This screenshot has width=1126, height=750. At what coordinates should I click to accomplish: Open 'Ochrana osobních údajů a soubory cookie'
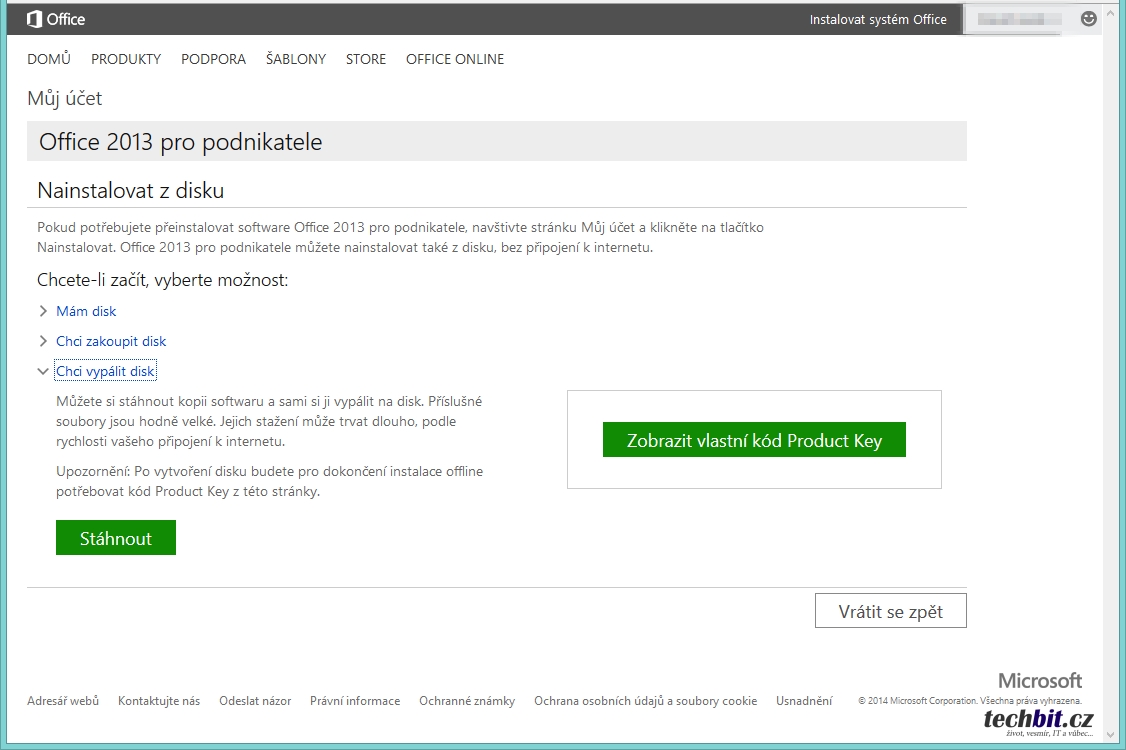pyautogui.click(x=645, y=701)
